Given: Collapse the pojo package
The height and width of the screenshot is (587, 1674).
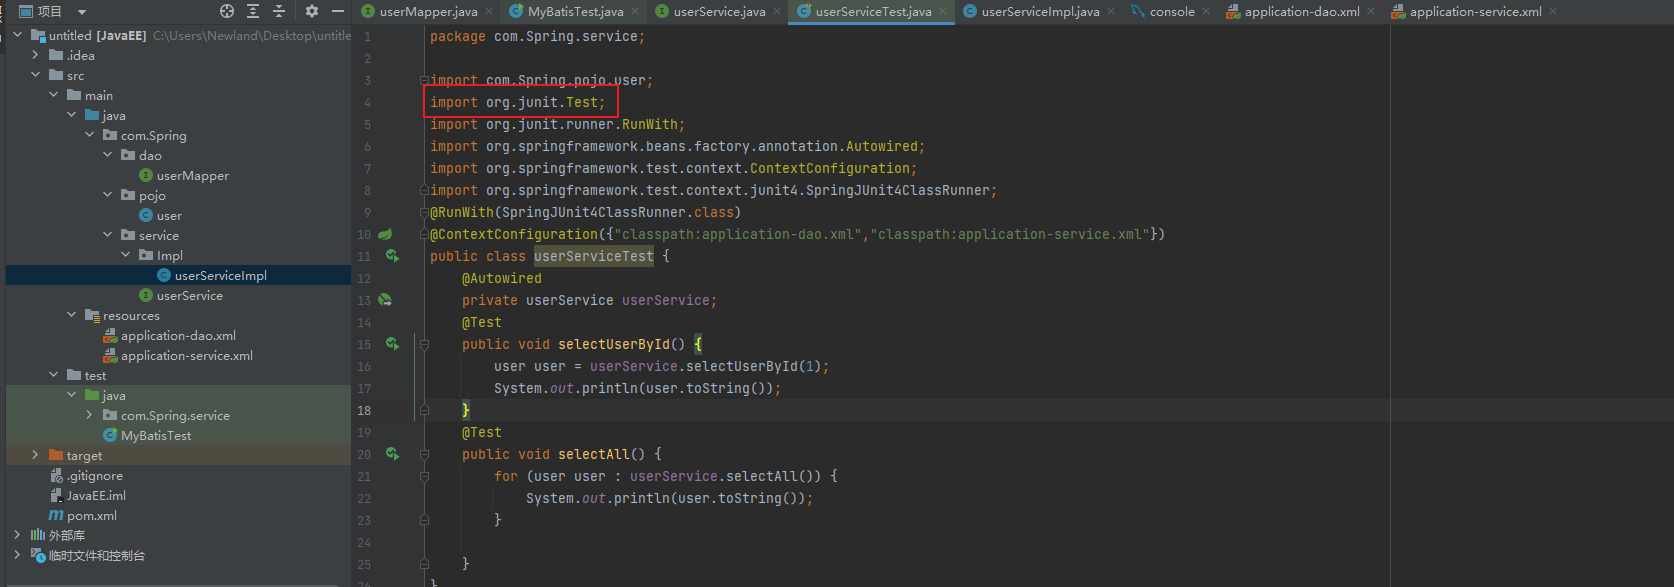Looking at the screenshot, I should click(107, 195).
